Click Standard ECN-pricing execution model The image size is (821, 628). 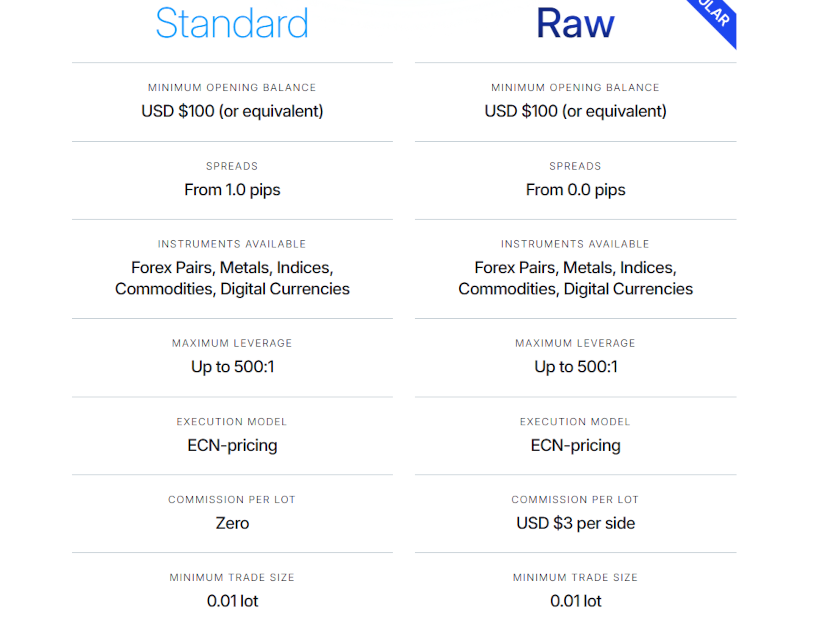232,445
